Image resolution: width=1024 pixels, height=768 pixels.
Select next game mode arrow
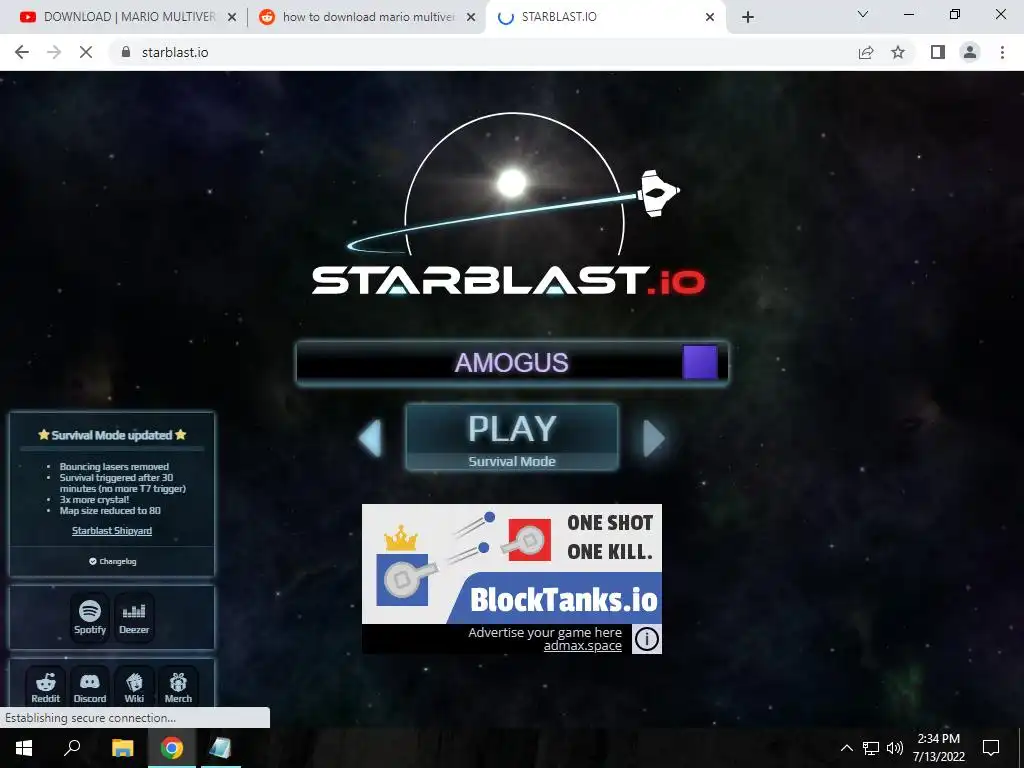click(x=654, y=438)
